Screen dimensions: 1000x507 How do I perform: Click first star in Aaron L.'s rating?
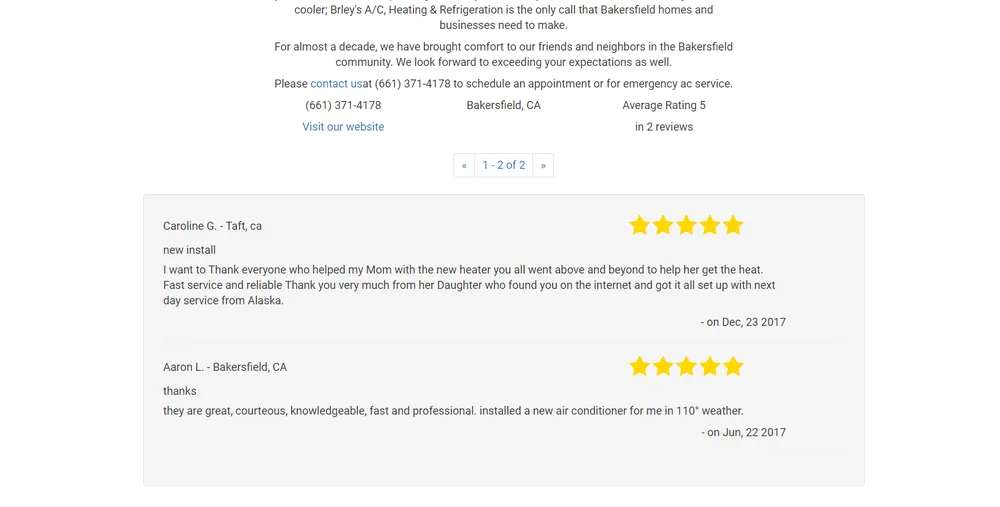[x=640, y=367]
